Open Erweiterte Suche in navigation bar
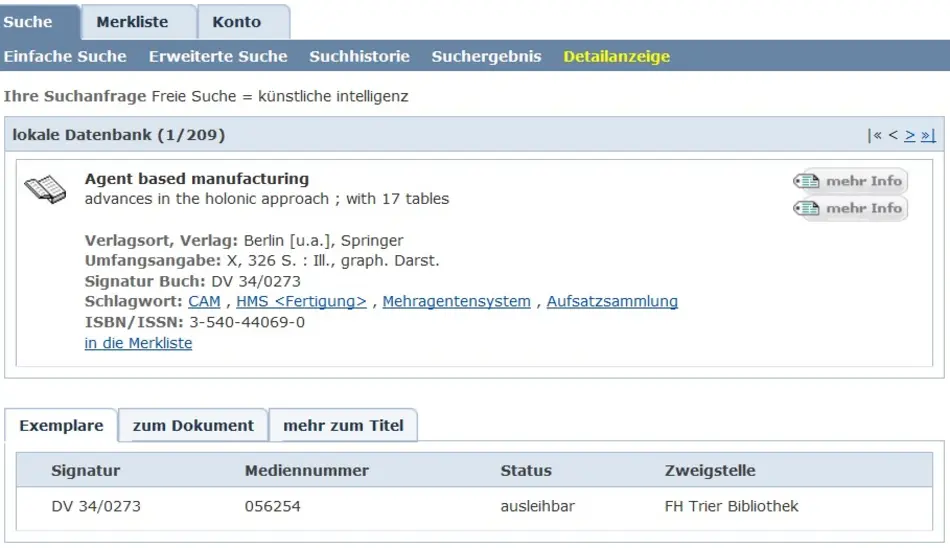Image resolution: width=950 pixels, height=548 pixels. [218, 56]
